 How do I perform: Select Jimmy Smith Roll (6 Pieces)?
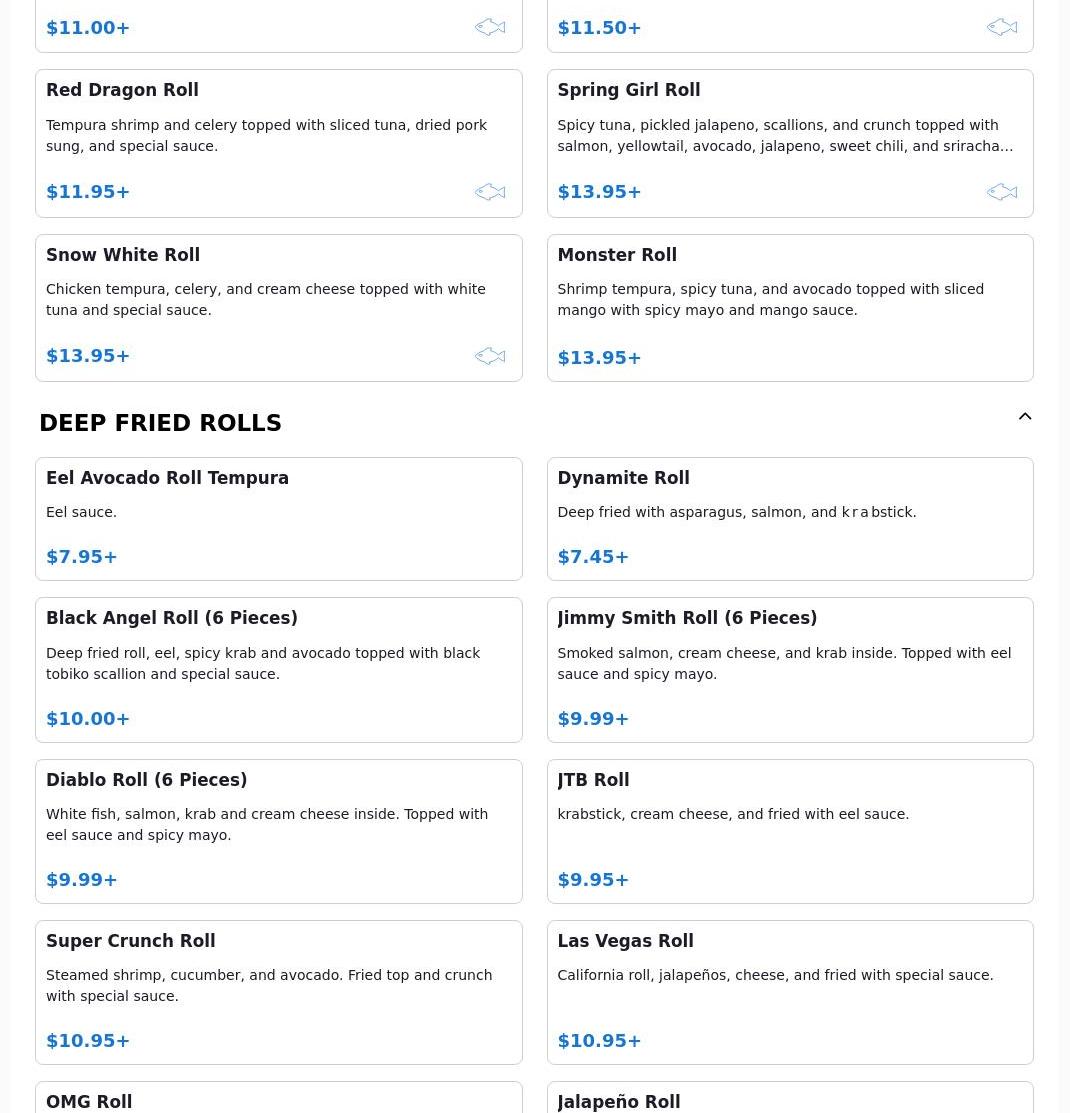click(x=790, y=670)
